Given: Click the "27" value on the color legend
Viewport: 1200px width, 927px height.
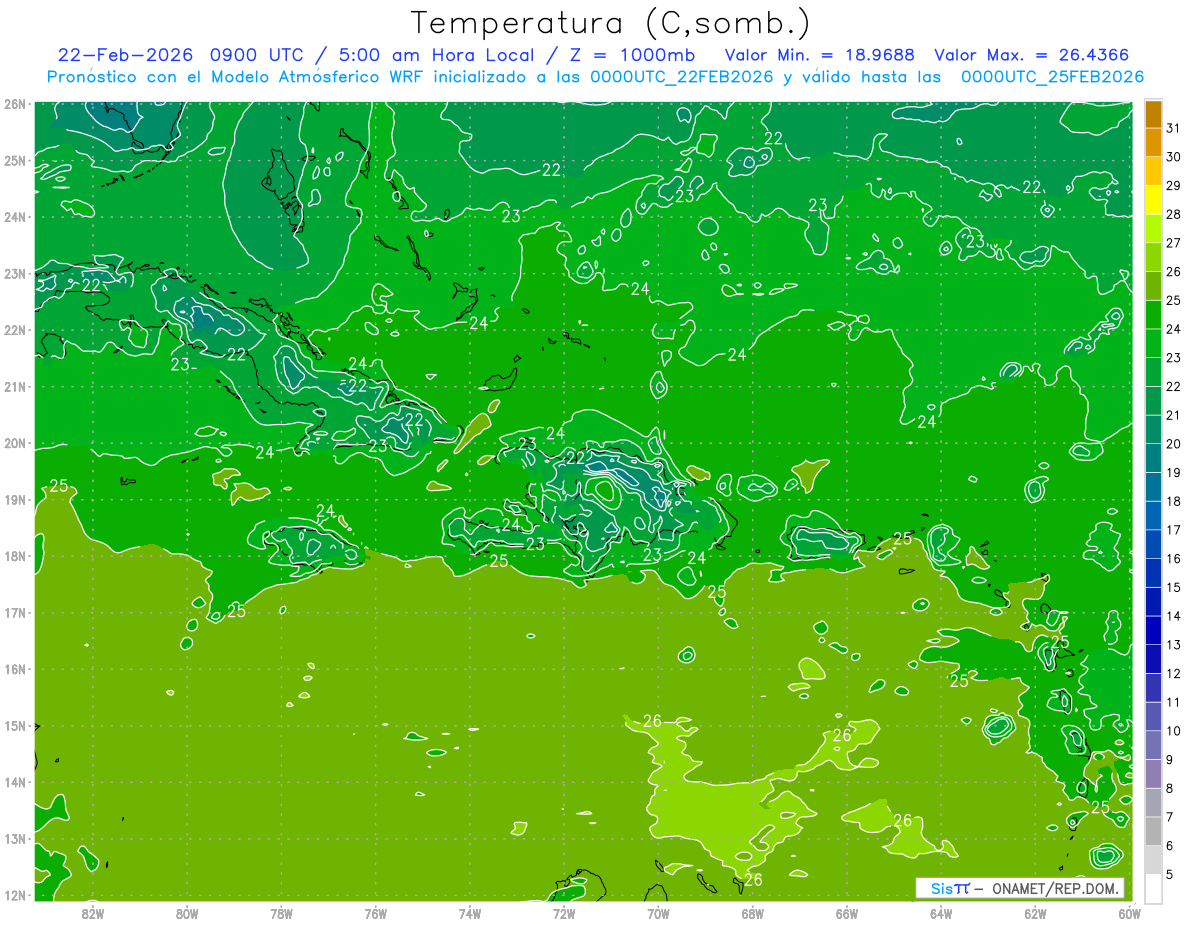Looking at the screenshot, I should (1173, 243).
